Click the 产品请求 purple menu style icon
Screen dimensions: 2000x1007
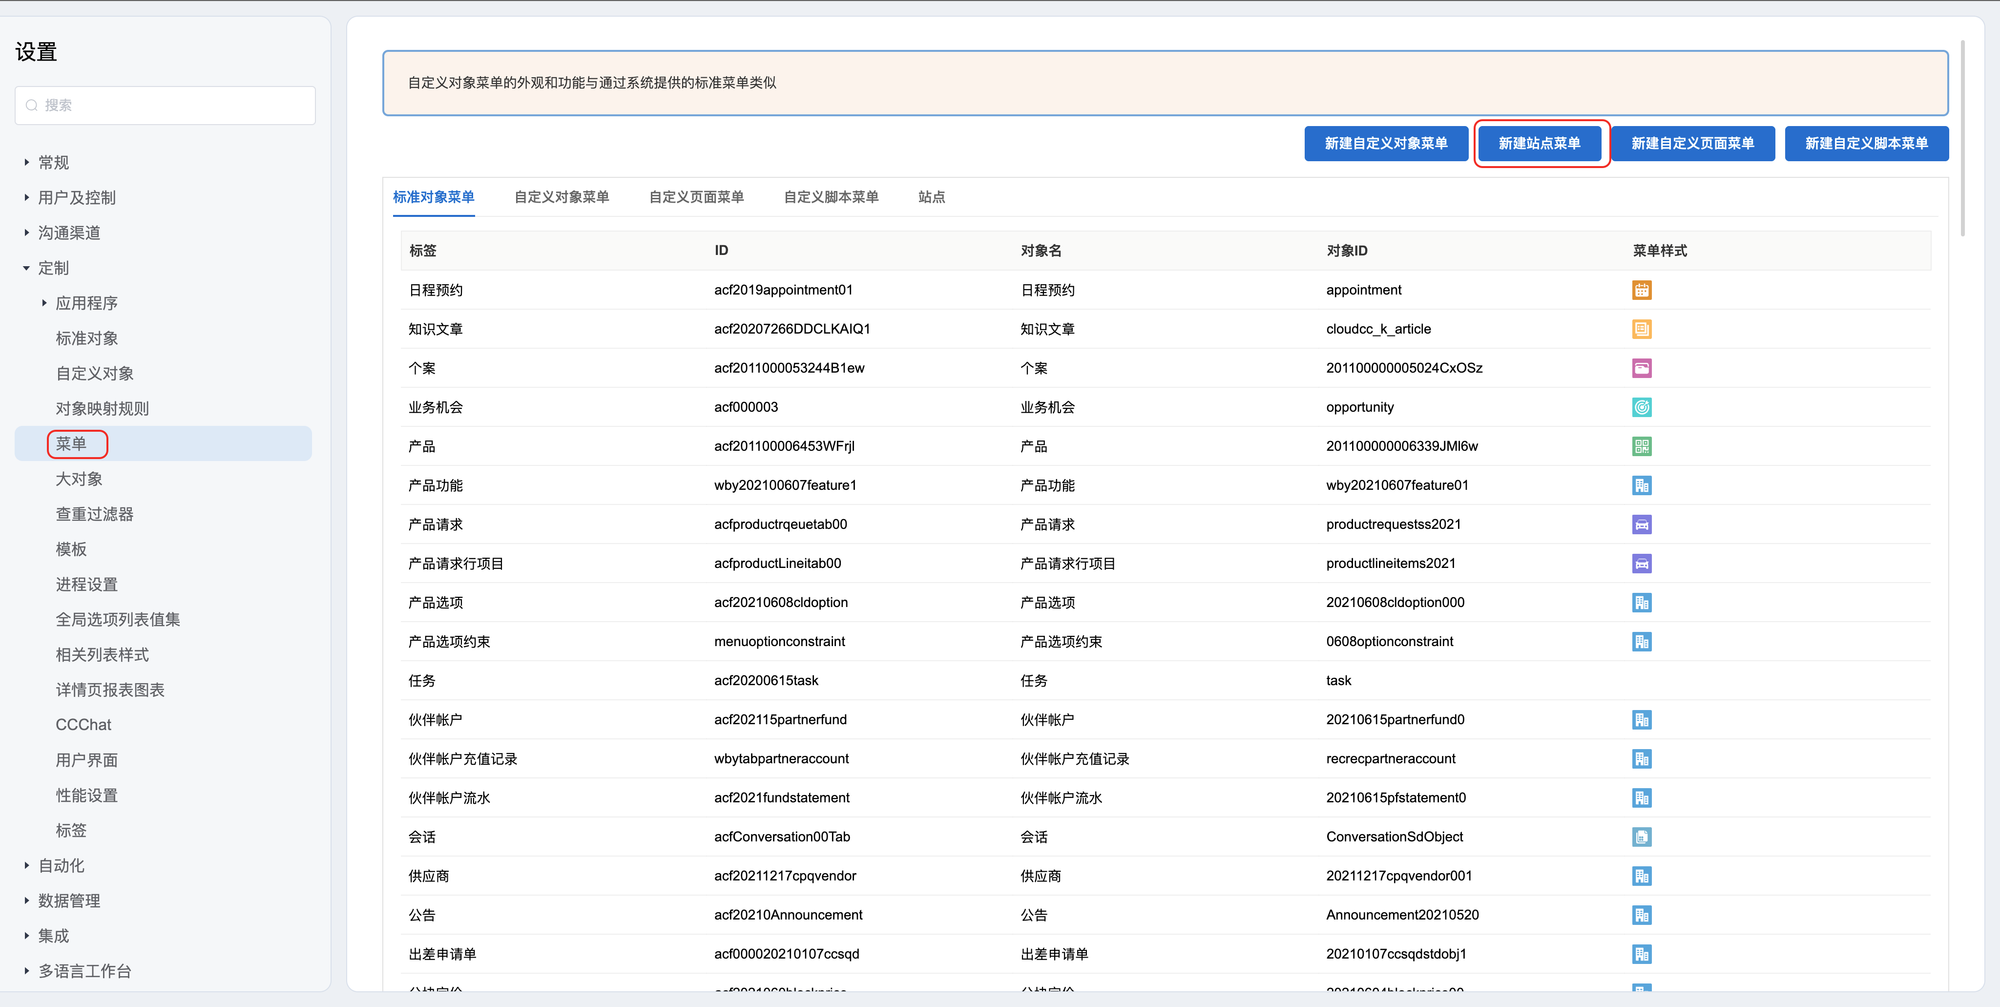click(1641, 524)
